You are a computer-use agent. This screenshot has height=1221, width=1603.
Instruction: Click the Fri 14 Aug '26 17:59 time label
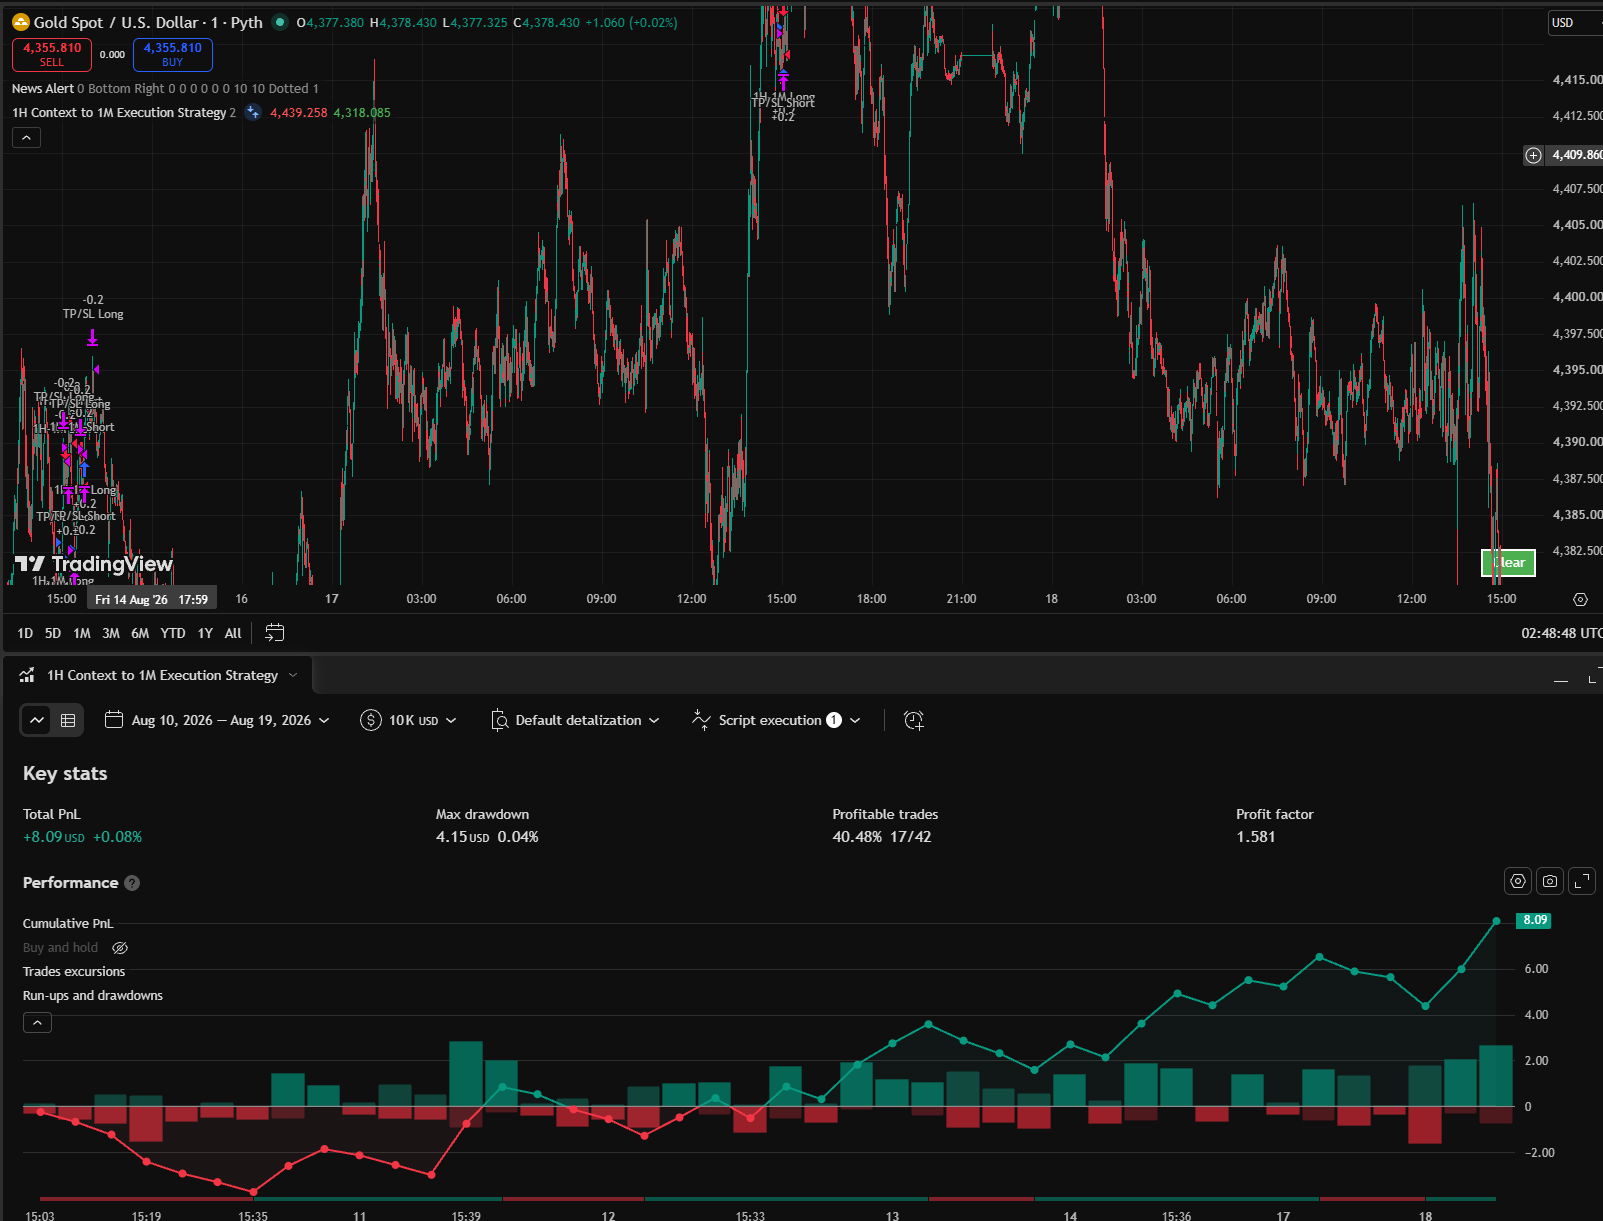pos(151,599)
